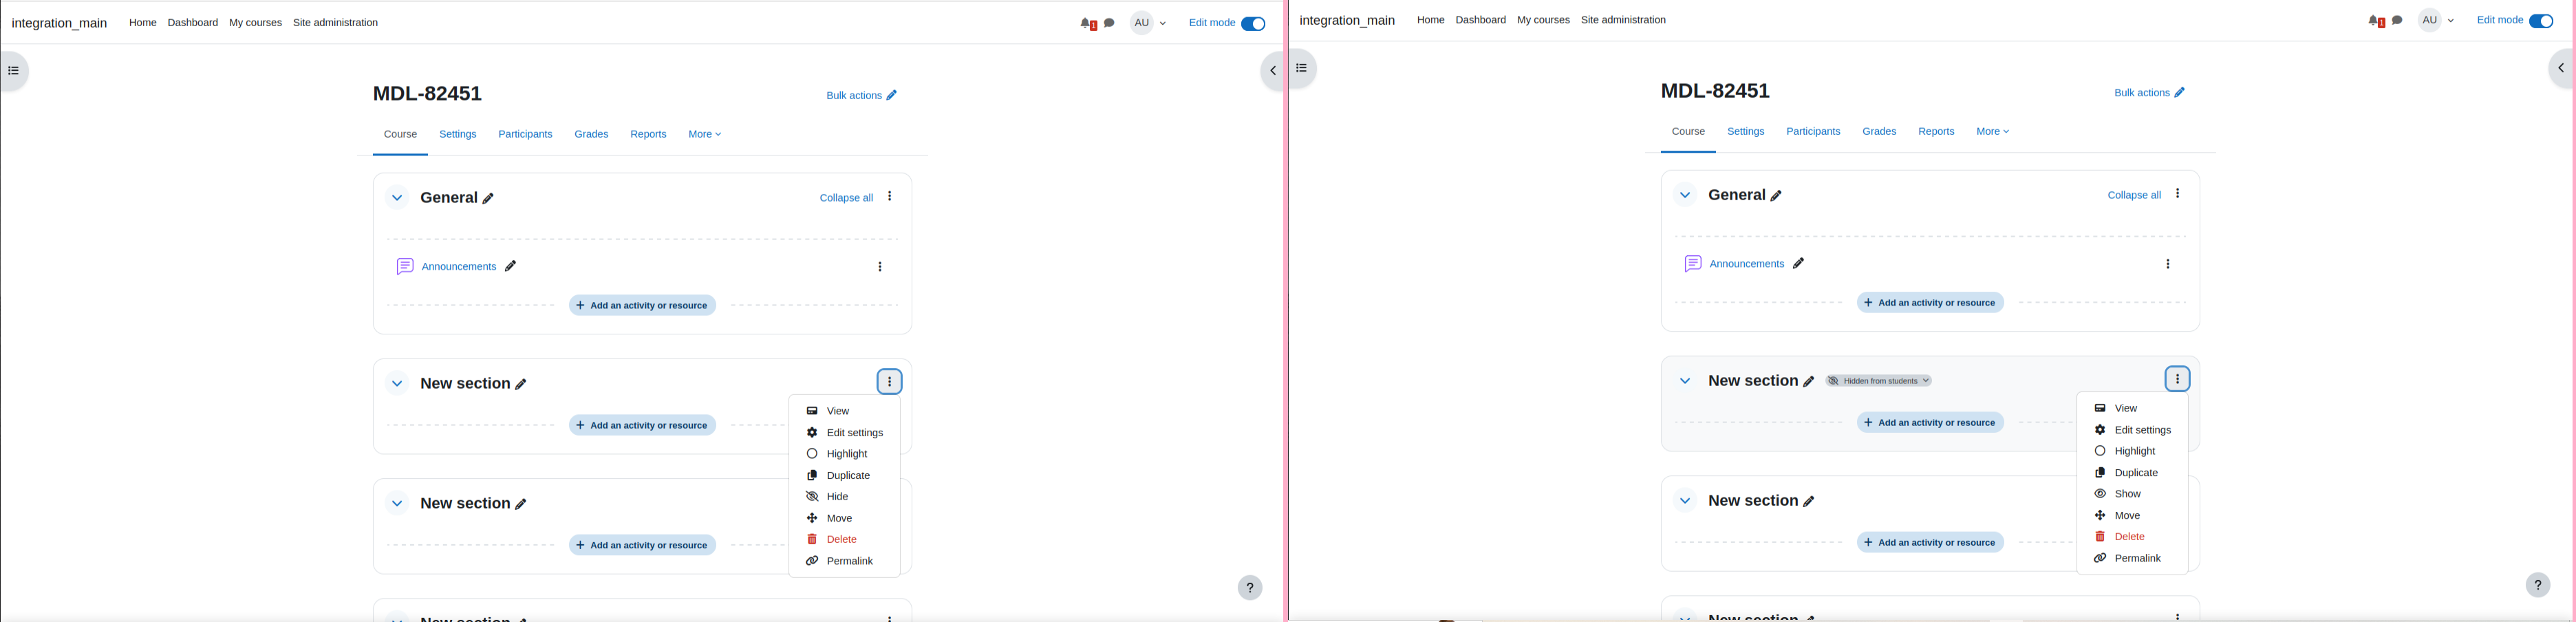The height and width of the screenshot is (622, 2576).
Task: Click Announcements forum icon in left window
Action: [x=405, y=267]
